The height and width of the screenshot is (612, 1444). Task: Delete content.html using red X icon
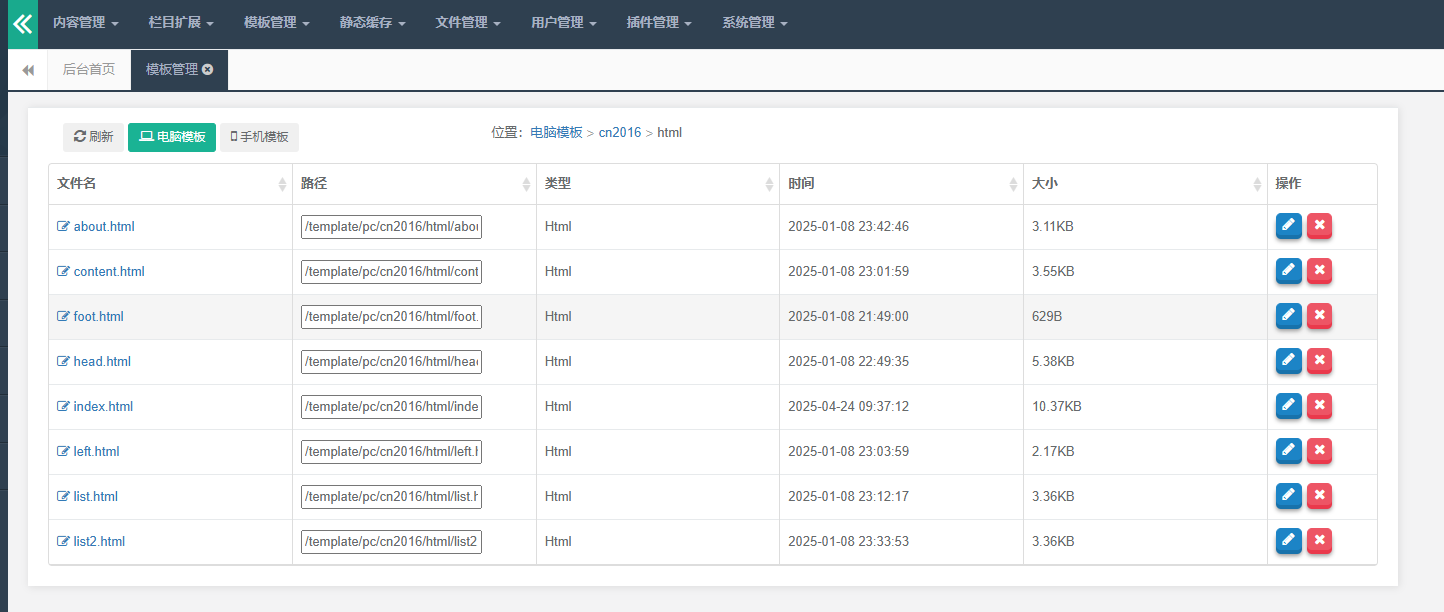[x=1319, y=271]
